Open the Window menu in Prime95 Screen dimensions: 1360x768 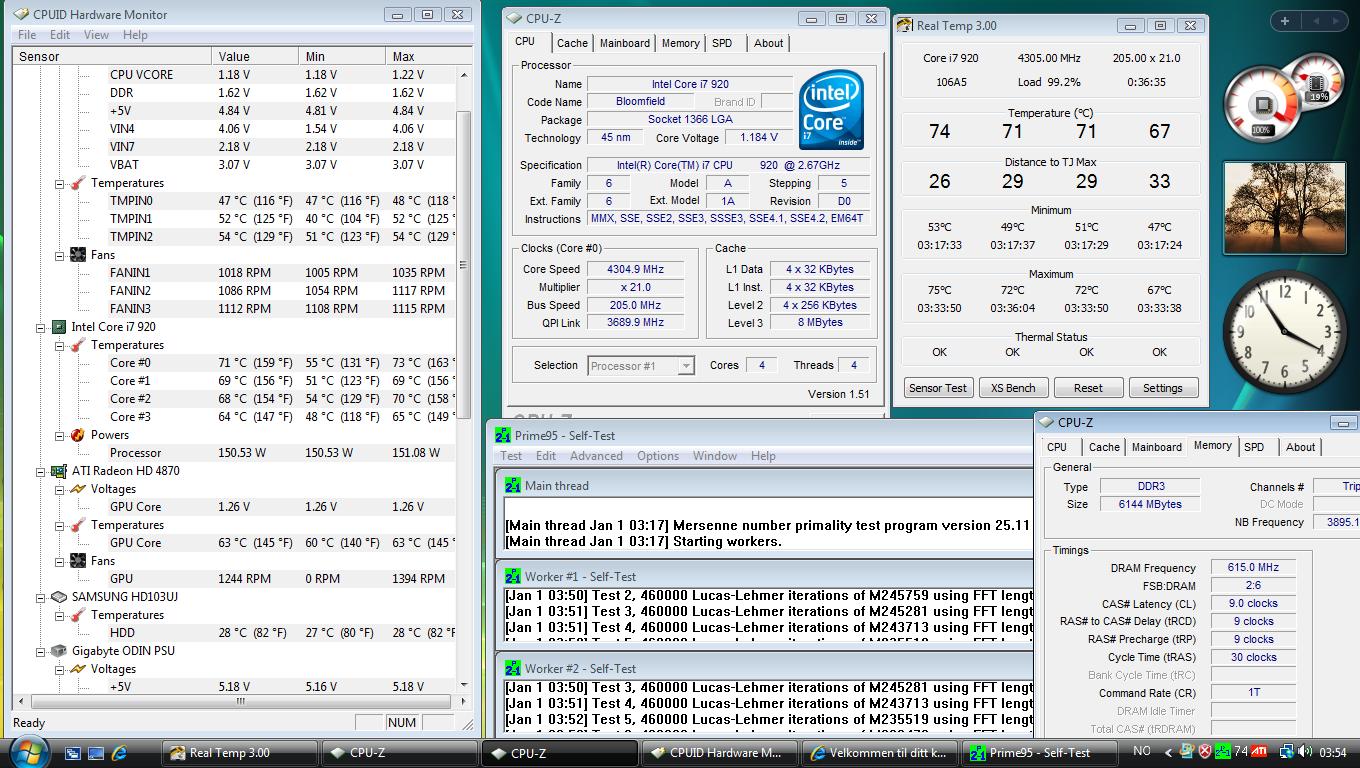click(x=715, y=456)
